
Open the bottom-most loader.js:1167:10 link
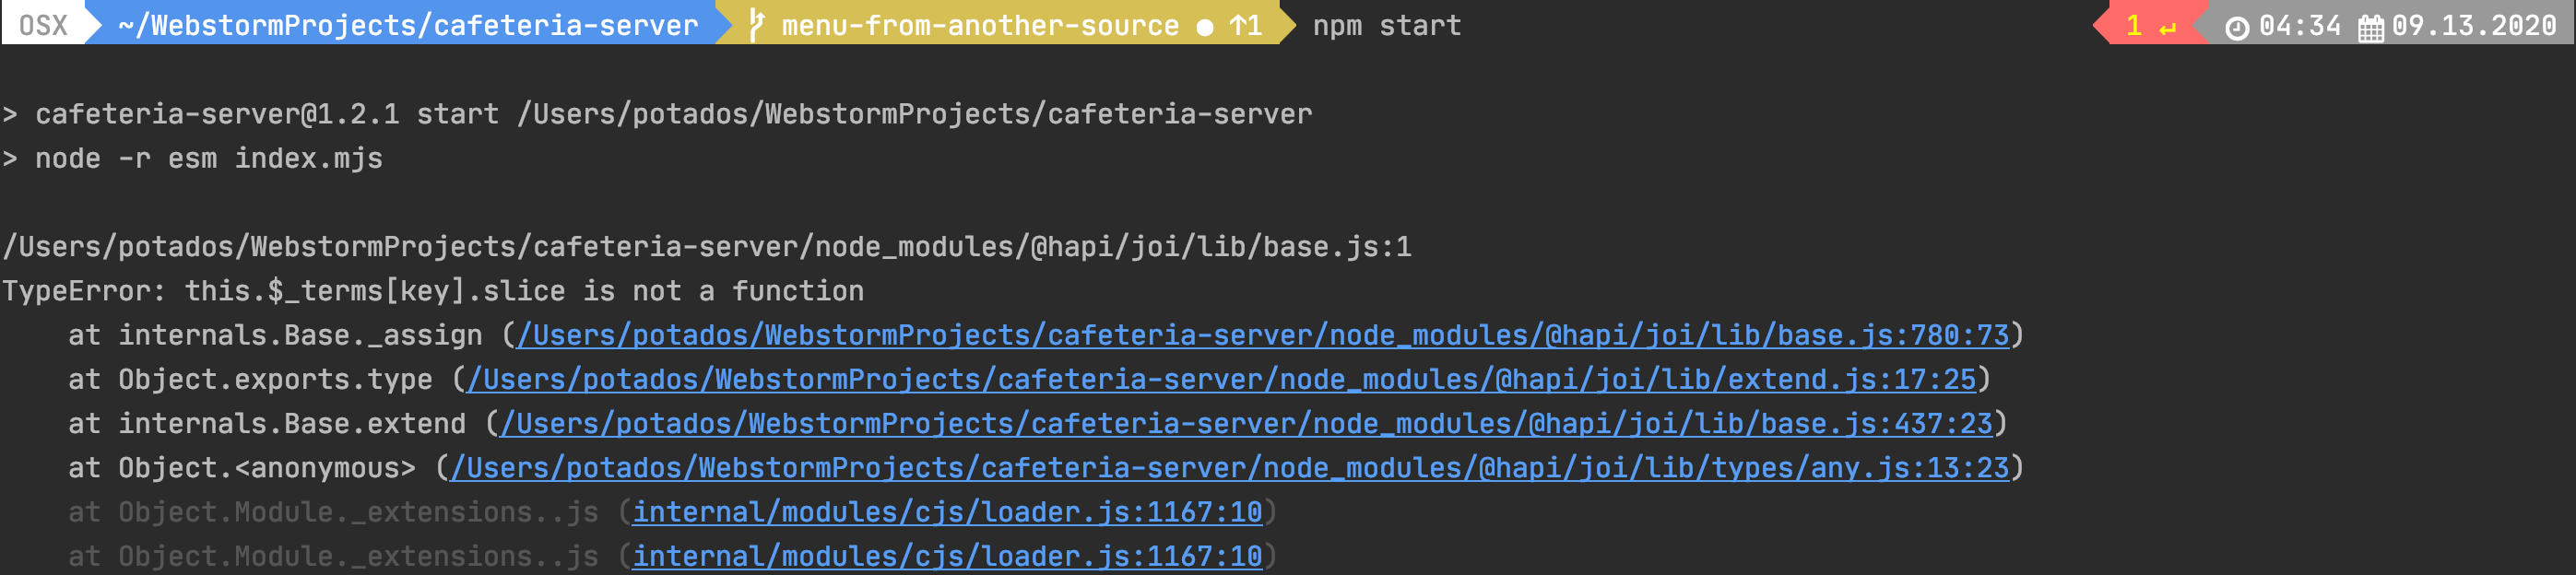(947, 555)
